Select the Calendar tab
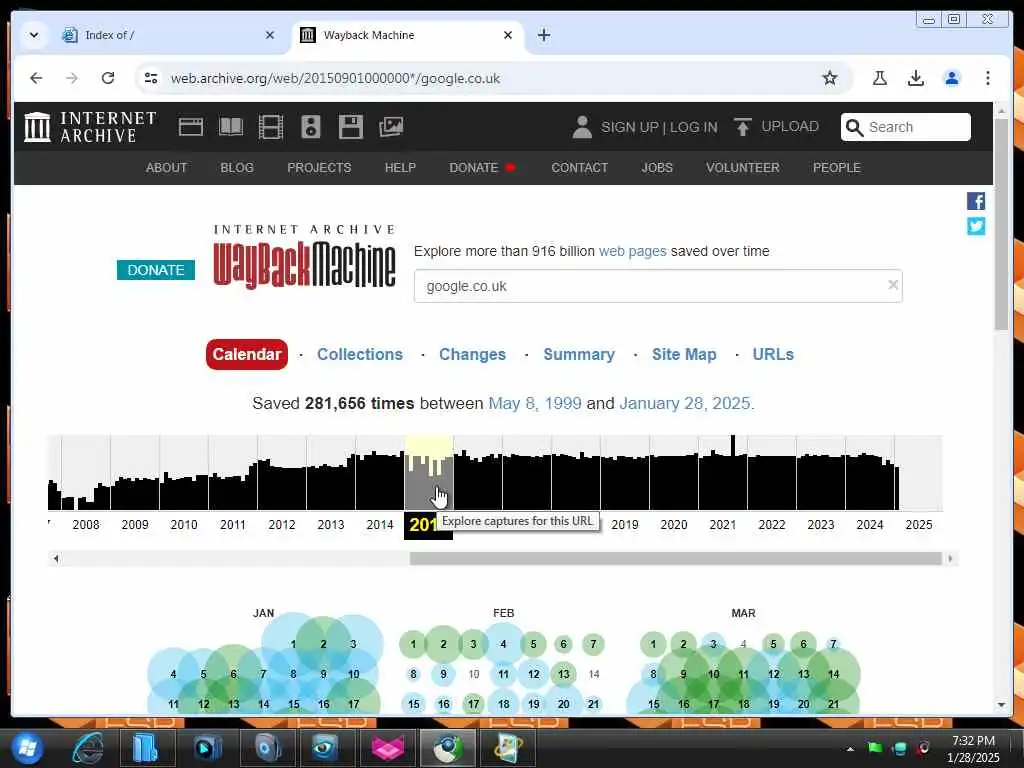The width and height of the screenshot is (1024, 768). coord(247,354)
